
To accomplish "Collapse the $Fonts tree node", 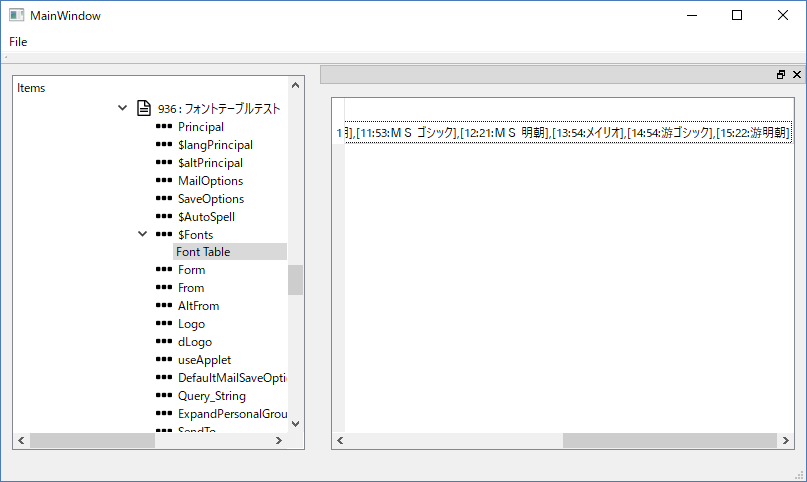I will [143, 234].
